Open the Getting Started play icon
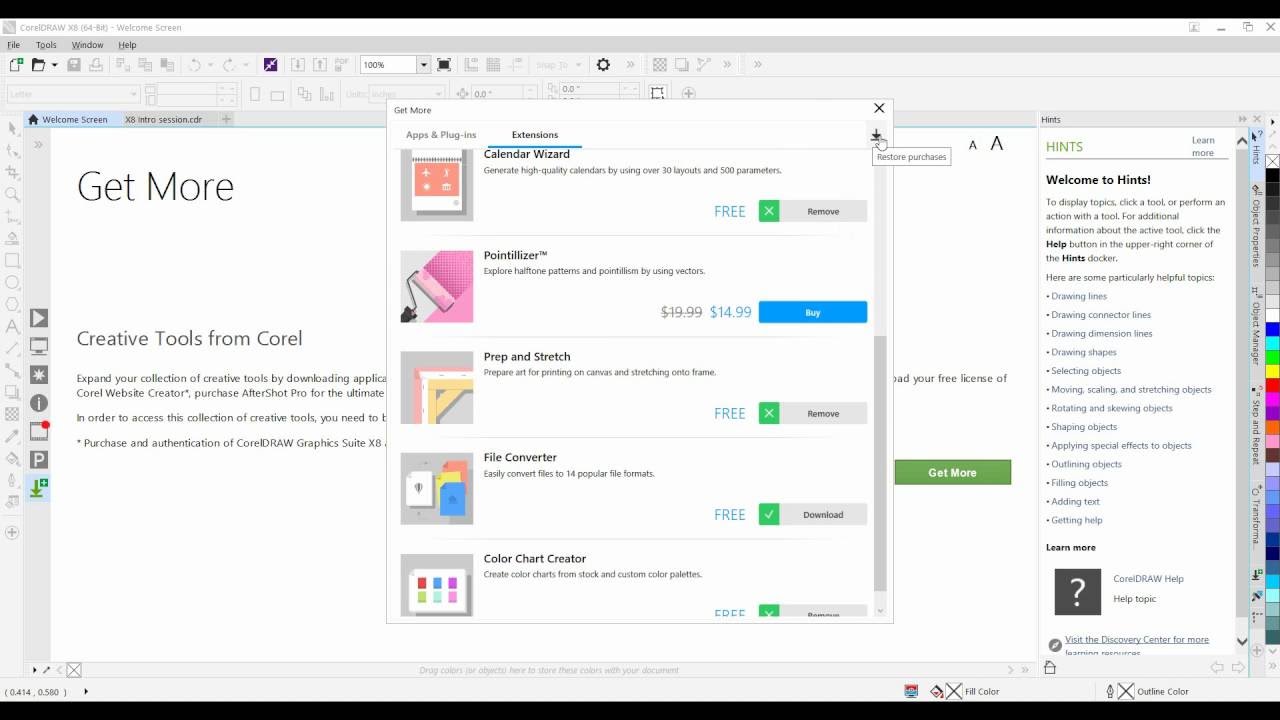Screen dimensions: 1280x720 coord(39,318)
